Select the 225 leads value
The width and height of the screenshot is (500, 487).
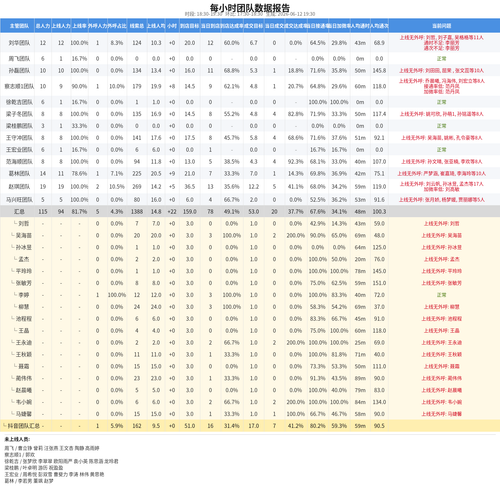[x=137, y=174]
